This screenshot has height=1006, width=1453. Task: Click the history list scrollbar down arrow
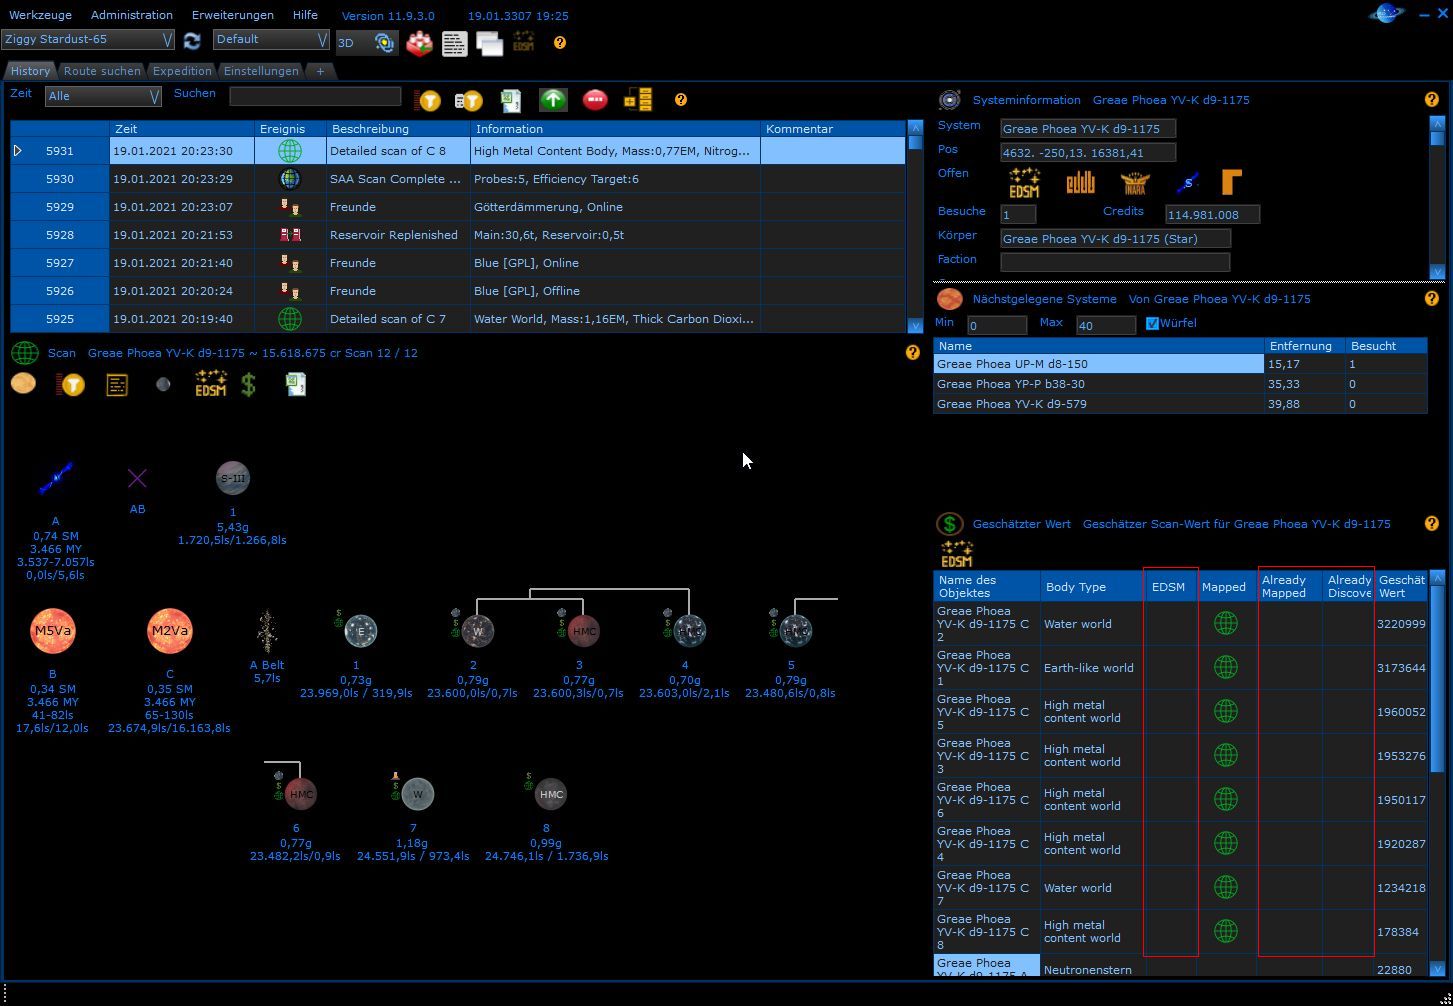[x=915, y=326]
